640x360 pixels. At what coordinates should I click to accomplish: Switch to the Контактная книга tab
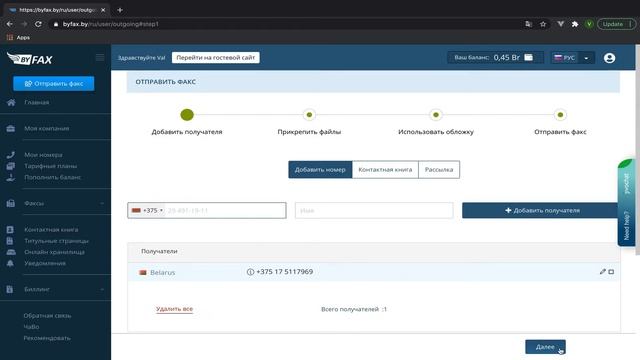coord(385,169)
